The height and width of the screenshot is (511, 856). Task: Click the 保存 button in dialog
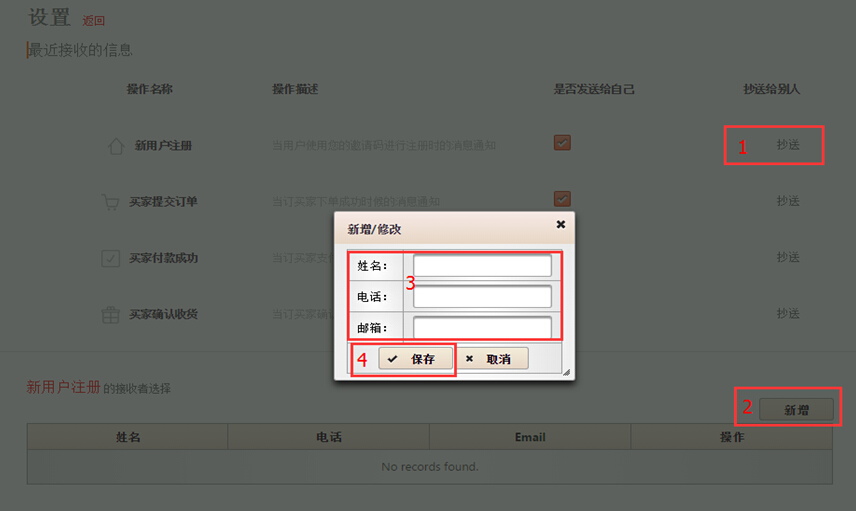tap(415, 359)
